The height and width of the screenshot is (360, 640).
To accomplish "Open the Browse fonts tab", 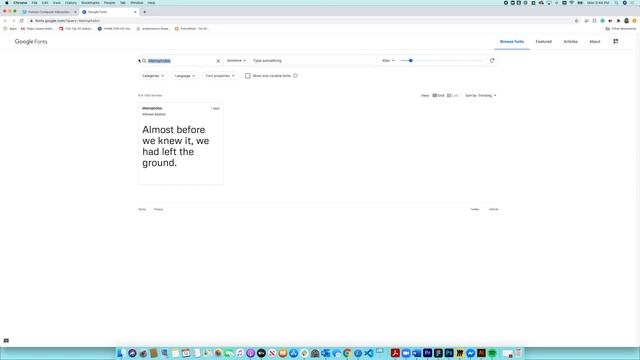I will pyautogui.click(x=512, y=42).
